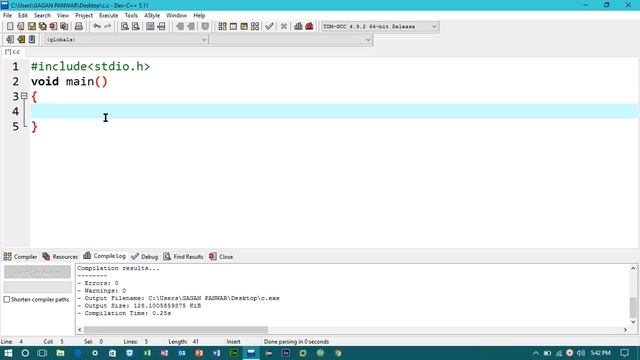The height and width of the screenshot is (360, 640).
Task: Click the void main() code line
Action: coord(69,82)
